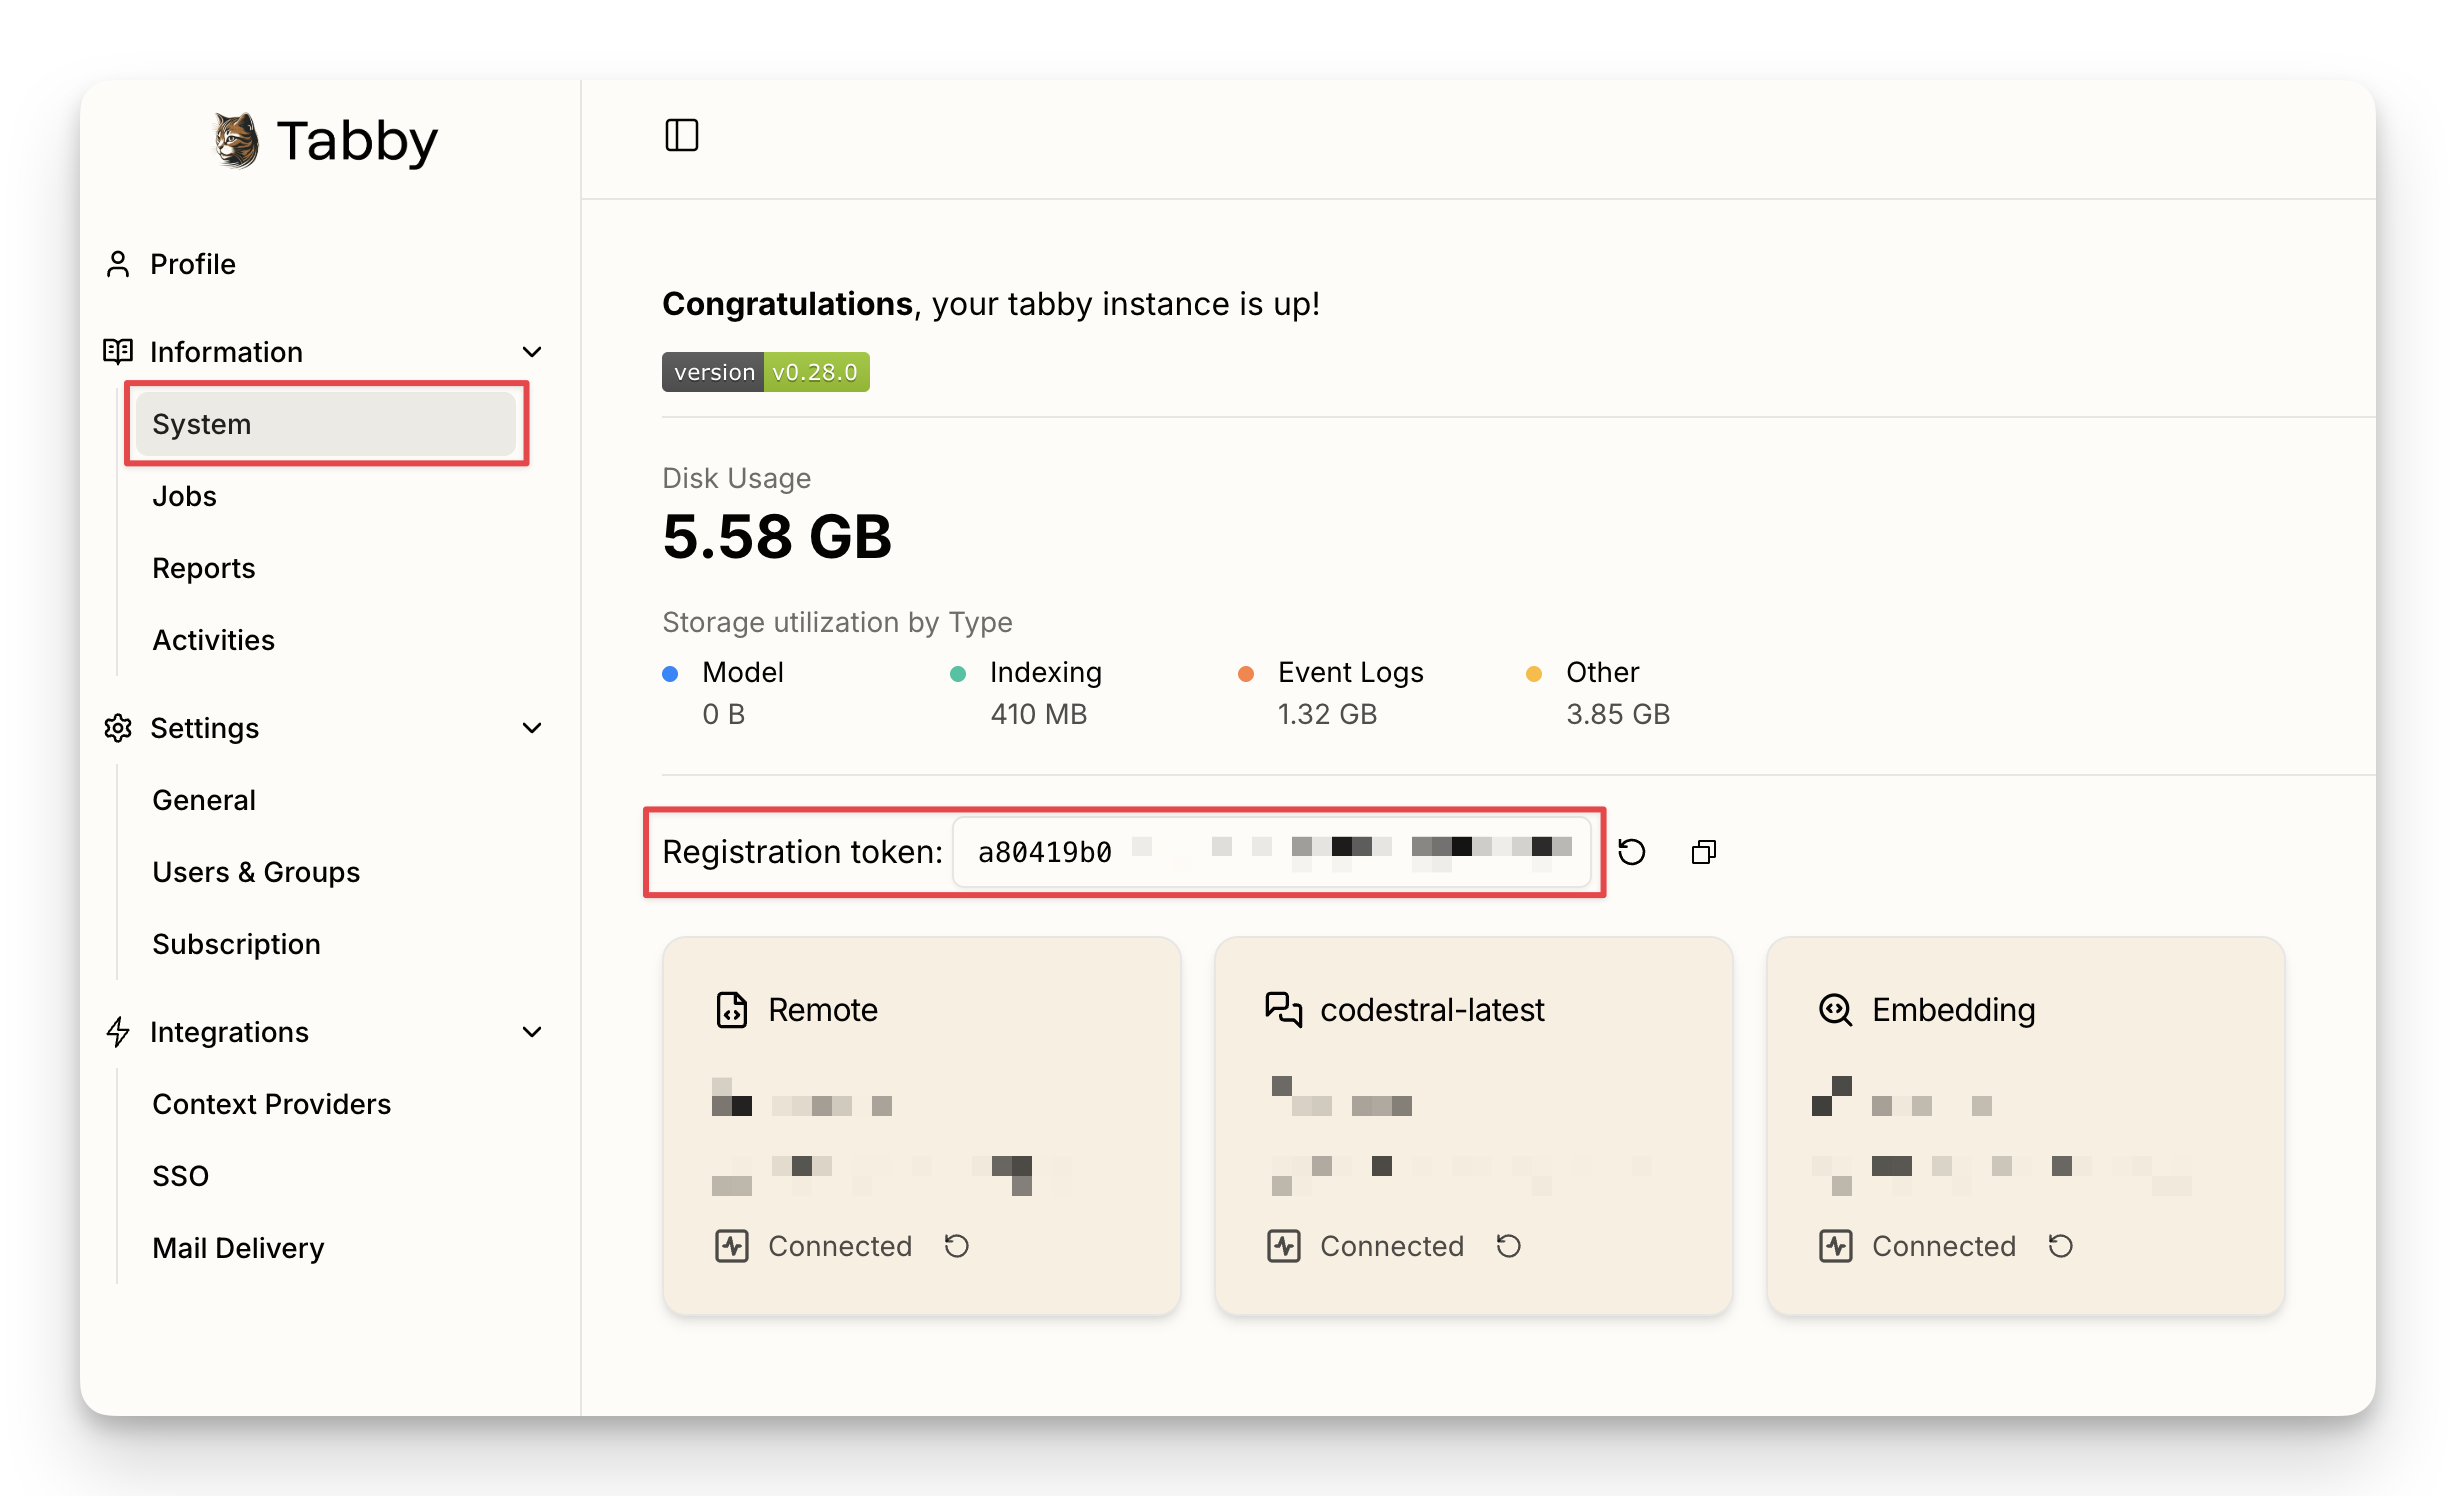2456x1496 pixels.
Task: Open Activities in sidebar
Action: [x=214, y=640]
